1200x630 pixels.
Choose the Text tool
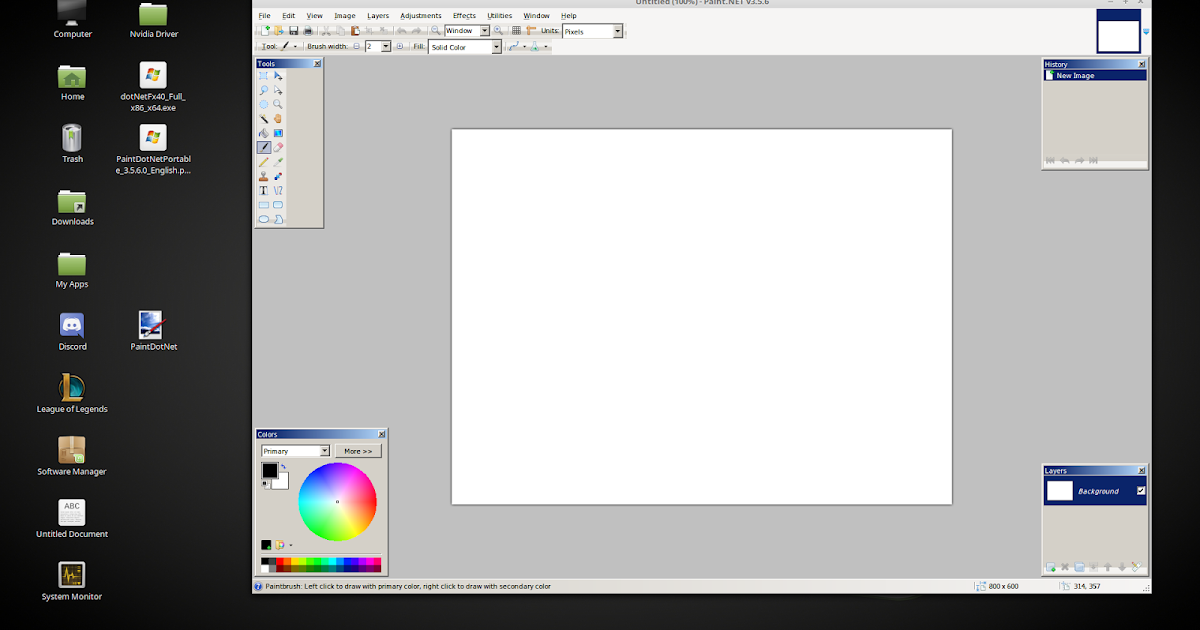coord(264,190)
